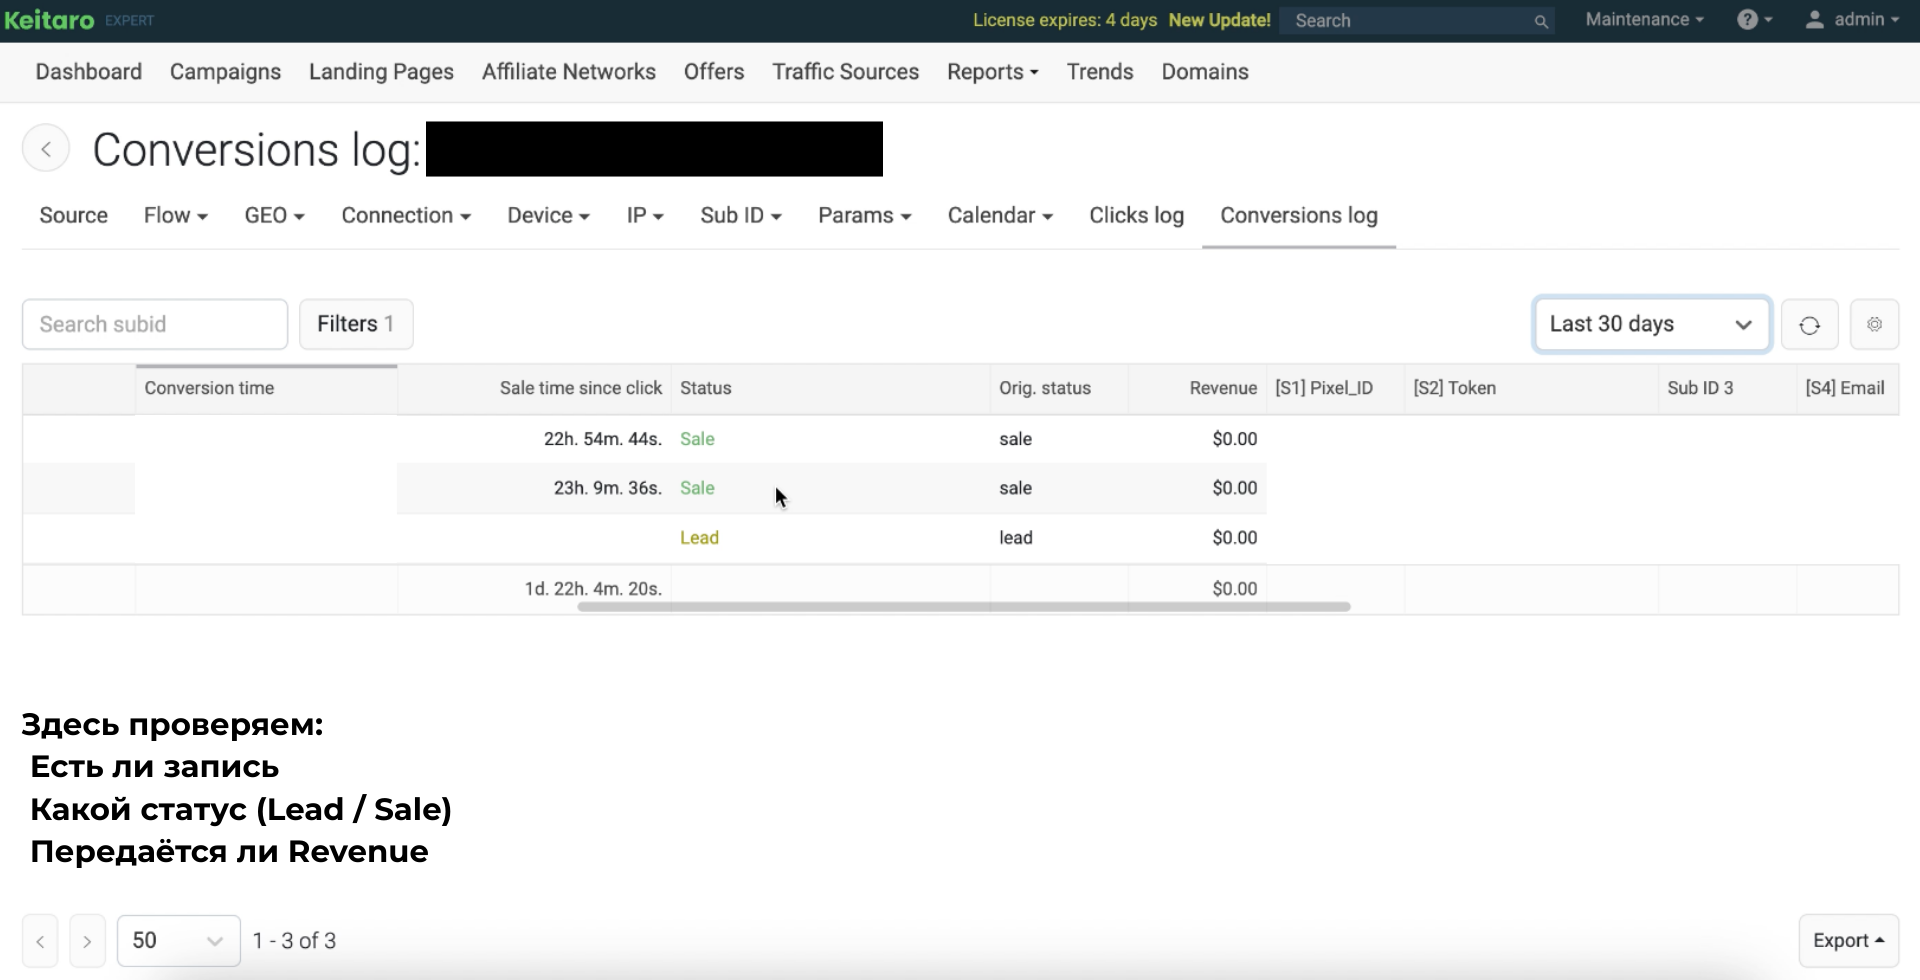1920x980 pixels.
Task: Click the Export button
Action: click(x=1848, y=941)
